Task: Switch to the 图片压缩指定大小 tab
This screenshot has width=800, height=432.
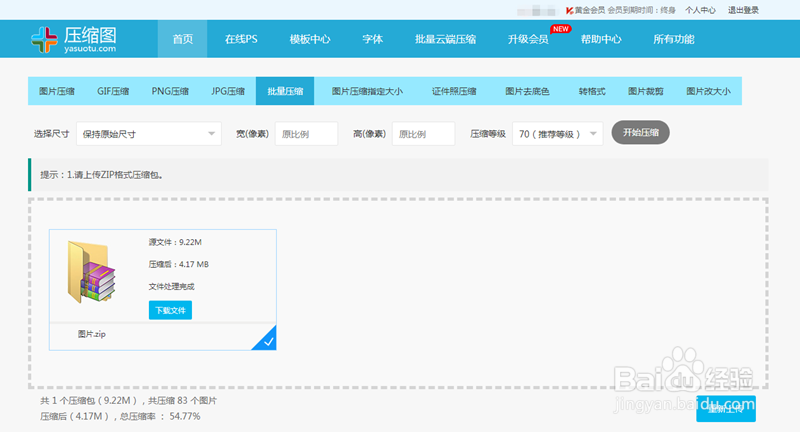Action: 367,91
